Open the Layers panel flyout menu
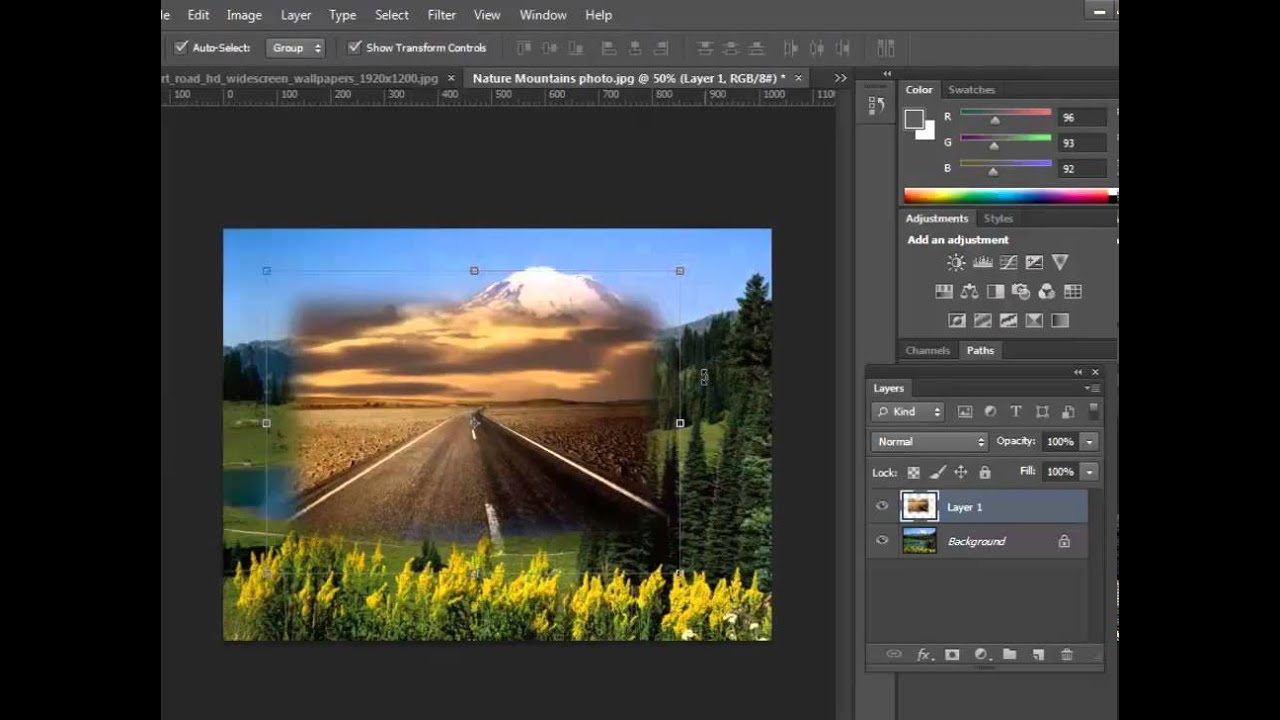Screen dimensions: 1280x720 click(x=1092, y=388)
